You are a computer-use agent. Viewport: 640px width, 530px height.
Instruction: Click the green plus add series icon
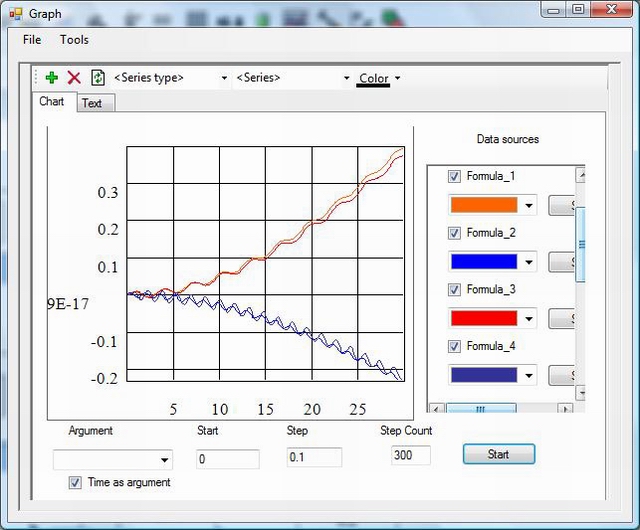51,78
